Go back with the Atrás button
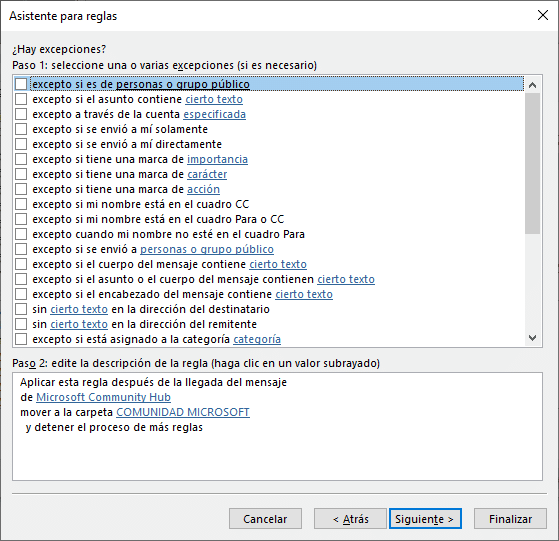The image size is (559, 541). 350,519
